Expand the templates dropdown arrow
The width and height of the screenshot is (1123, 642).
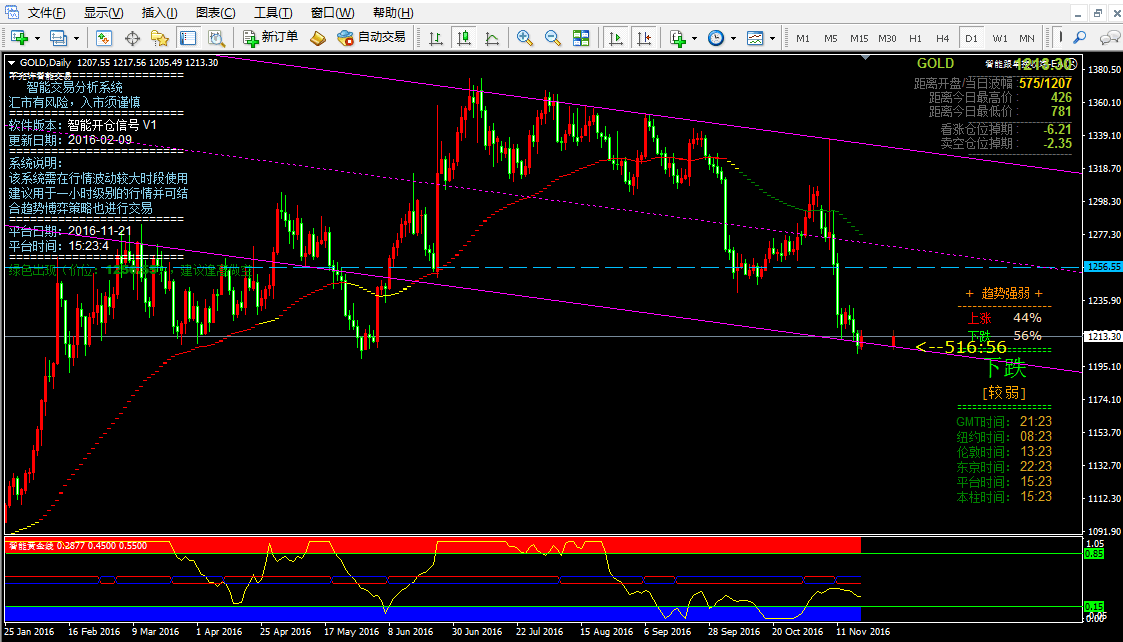click(771, 38)
